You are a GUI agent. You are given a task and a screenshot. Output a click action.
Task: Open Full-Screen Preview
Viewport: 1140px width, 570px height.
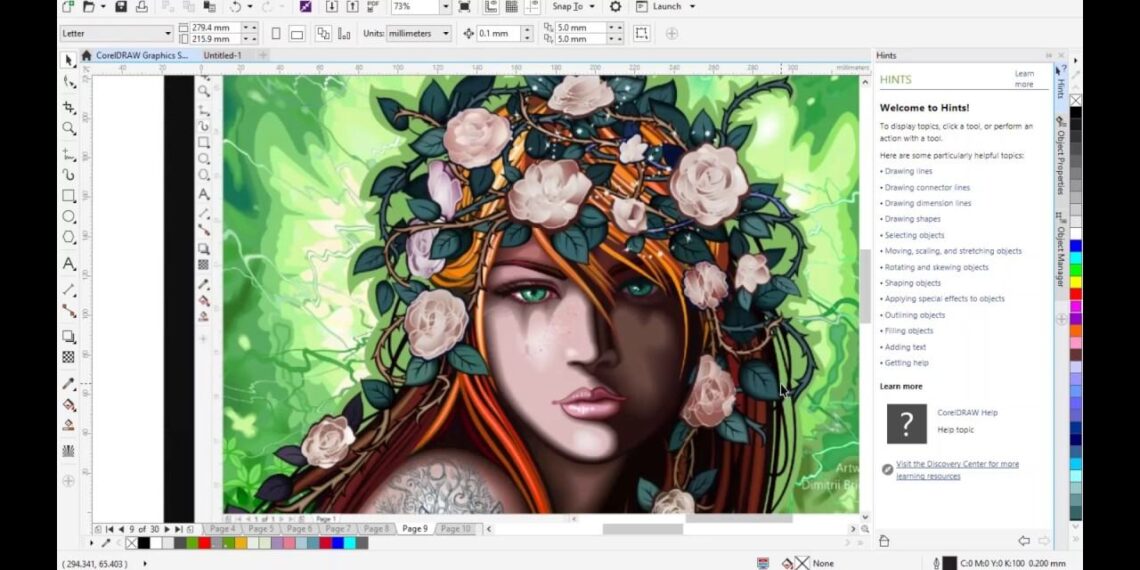(x=465, y=7)
